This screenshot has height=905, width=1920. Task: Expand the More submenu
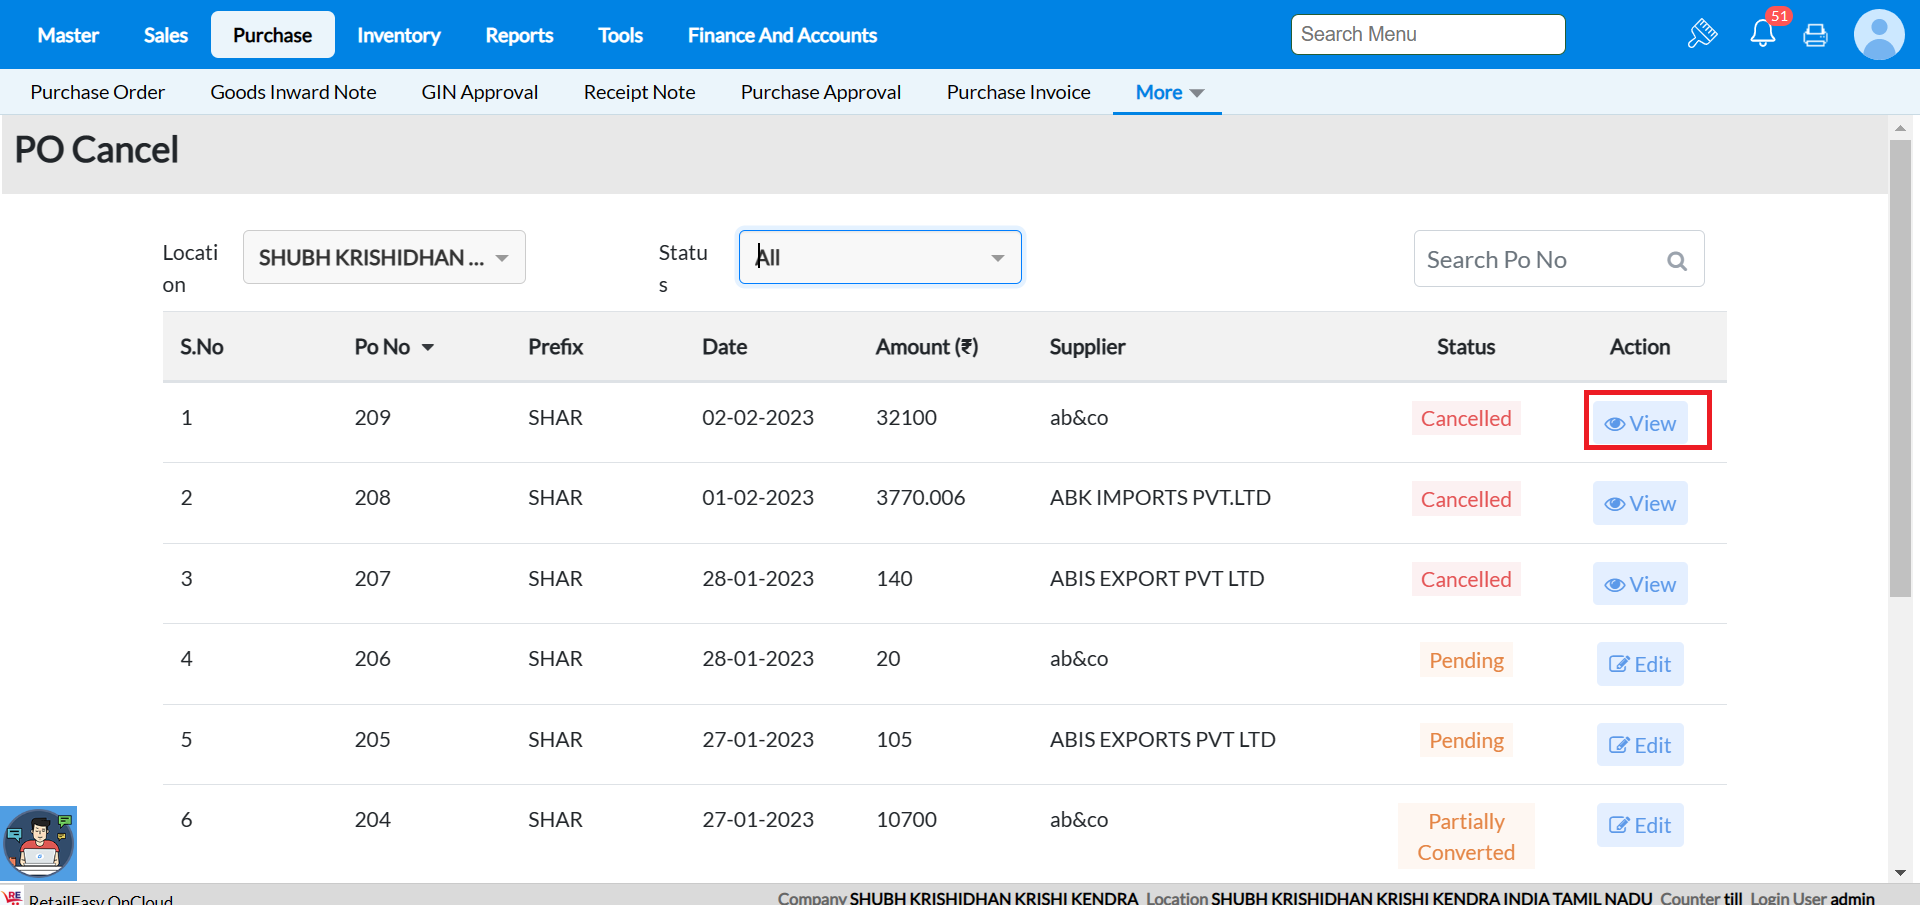tap(1168, 93)
